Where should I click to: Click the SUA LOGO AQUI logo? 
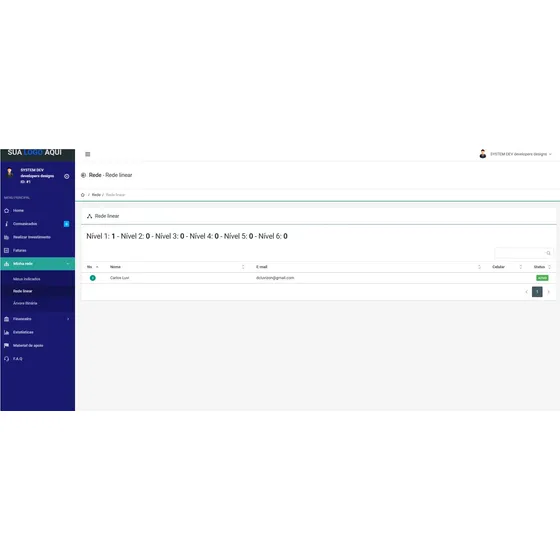click(35, 152)
